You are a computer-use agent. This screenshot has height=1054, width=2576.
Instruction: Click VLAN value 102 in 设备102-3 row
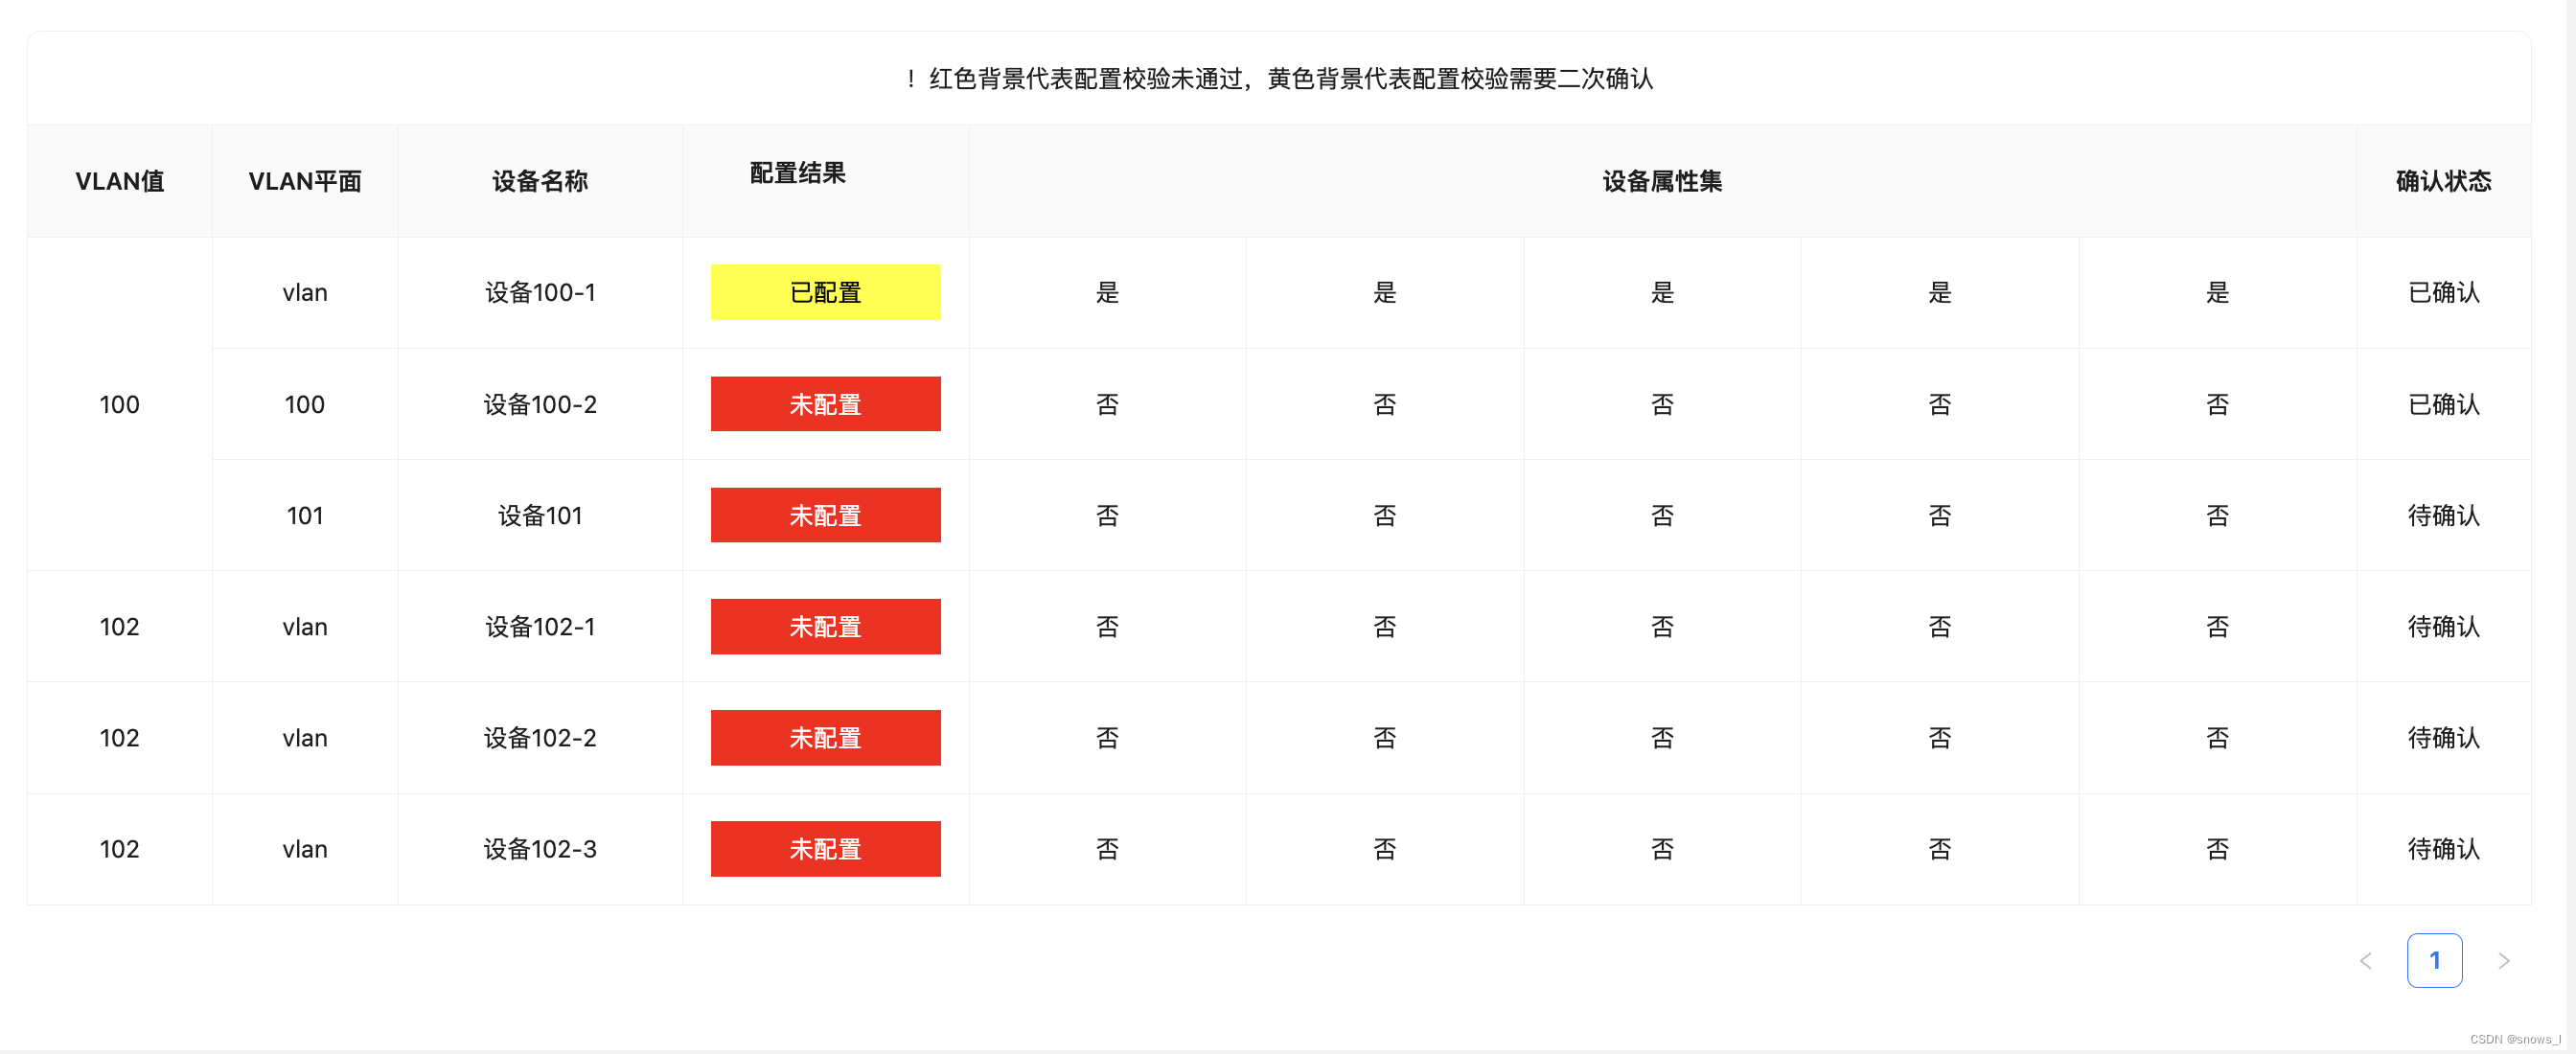(x=120, y=849)
